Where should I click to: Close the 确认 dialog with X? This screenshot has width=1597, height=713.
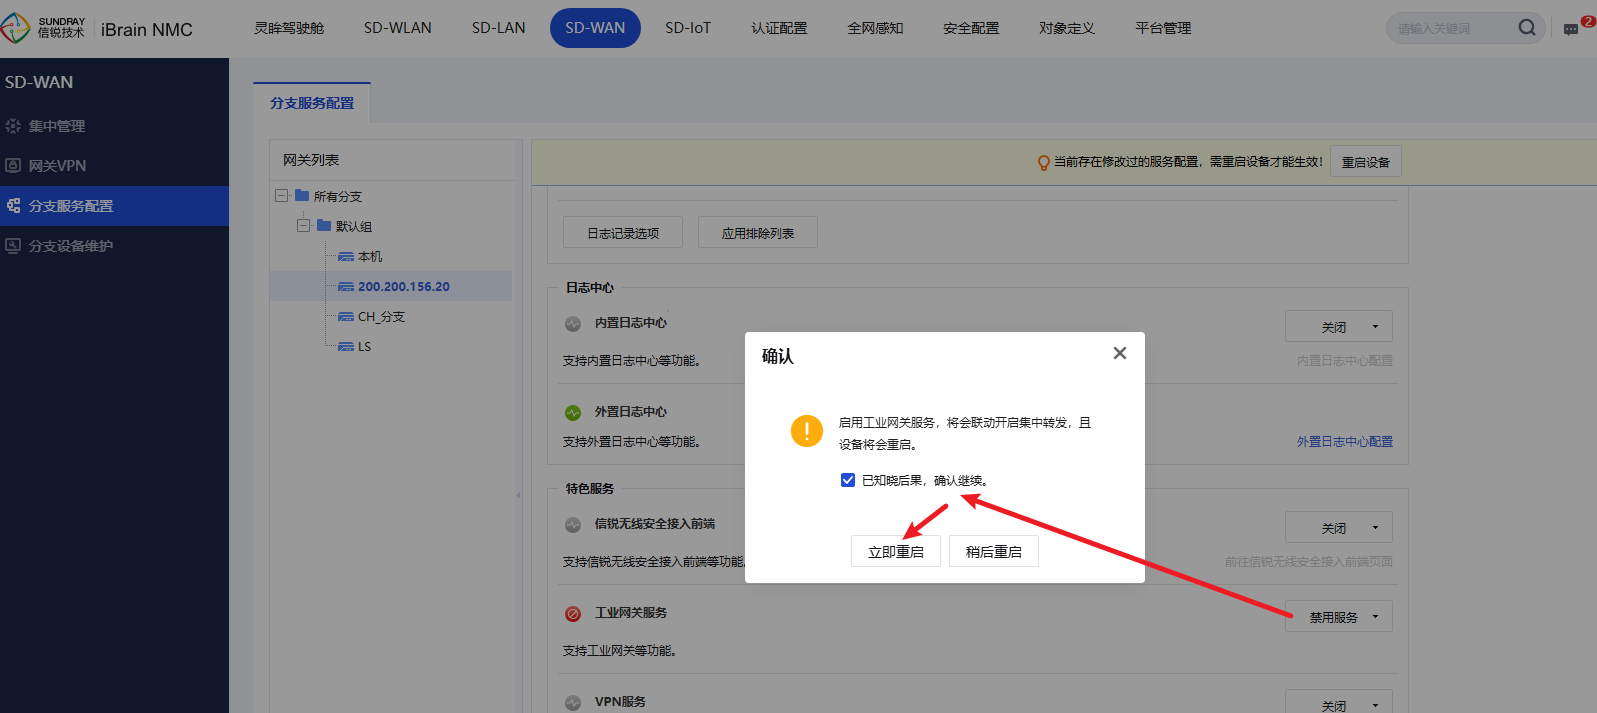[1119, 353]
